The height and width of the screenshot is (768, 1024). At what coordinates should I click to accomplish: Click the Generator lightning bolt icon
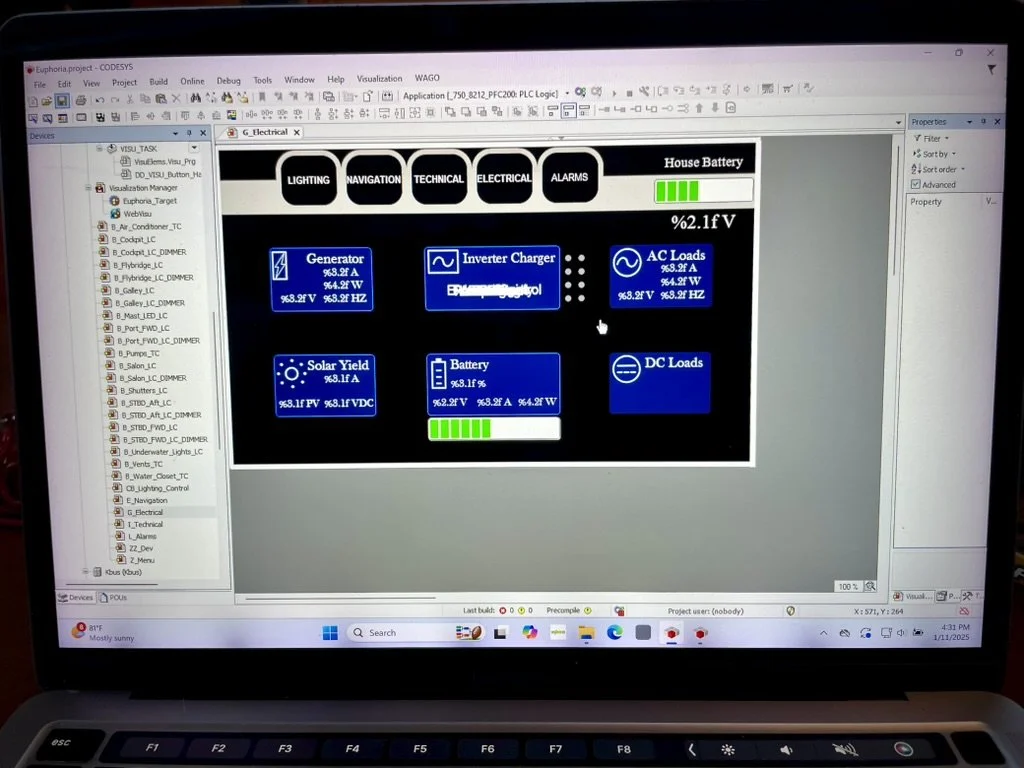[280, 266]
